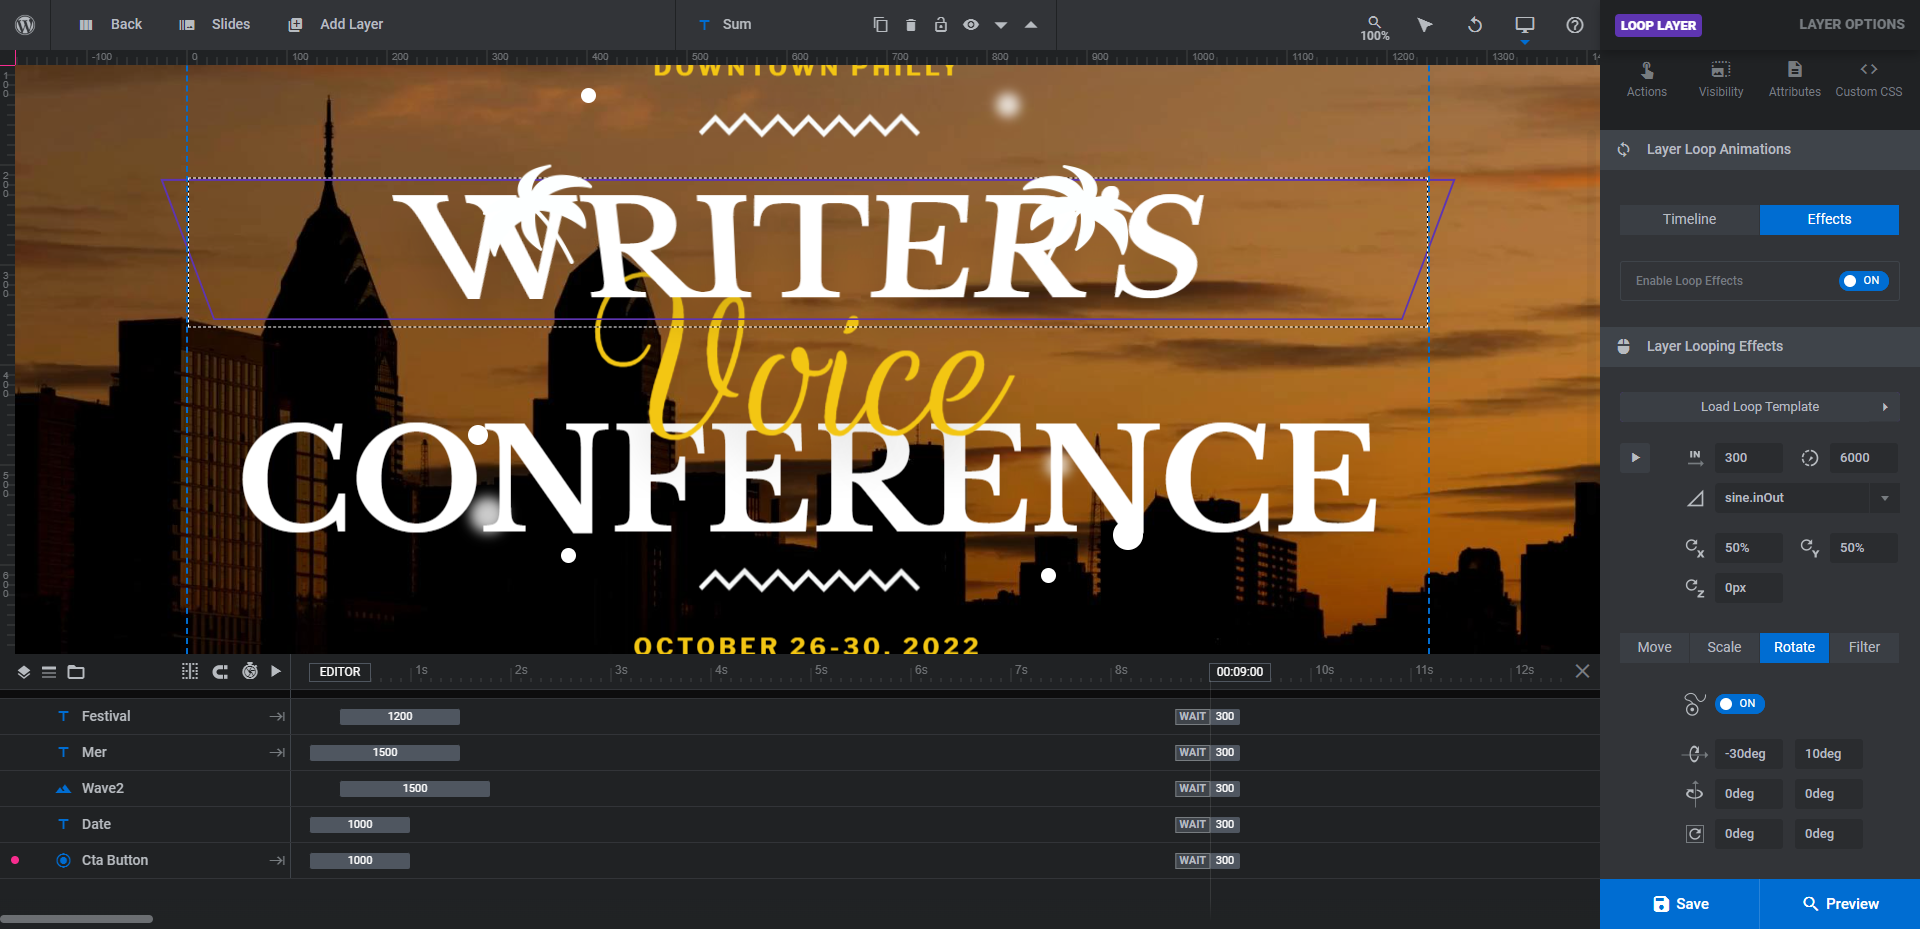Toggle Enable Loop Effects switch

point(1864,281)
